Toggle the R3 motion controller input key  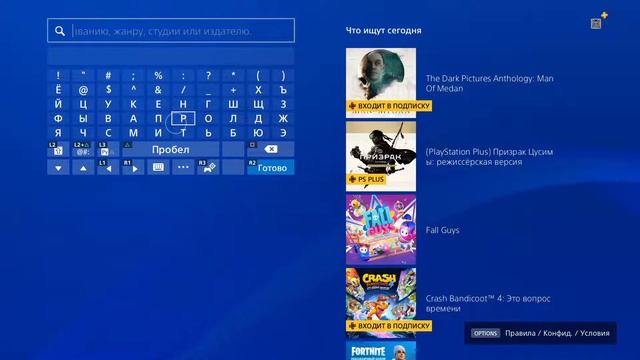(x=208, y=167)
